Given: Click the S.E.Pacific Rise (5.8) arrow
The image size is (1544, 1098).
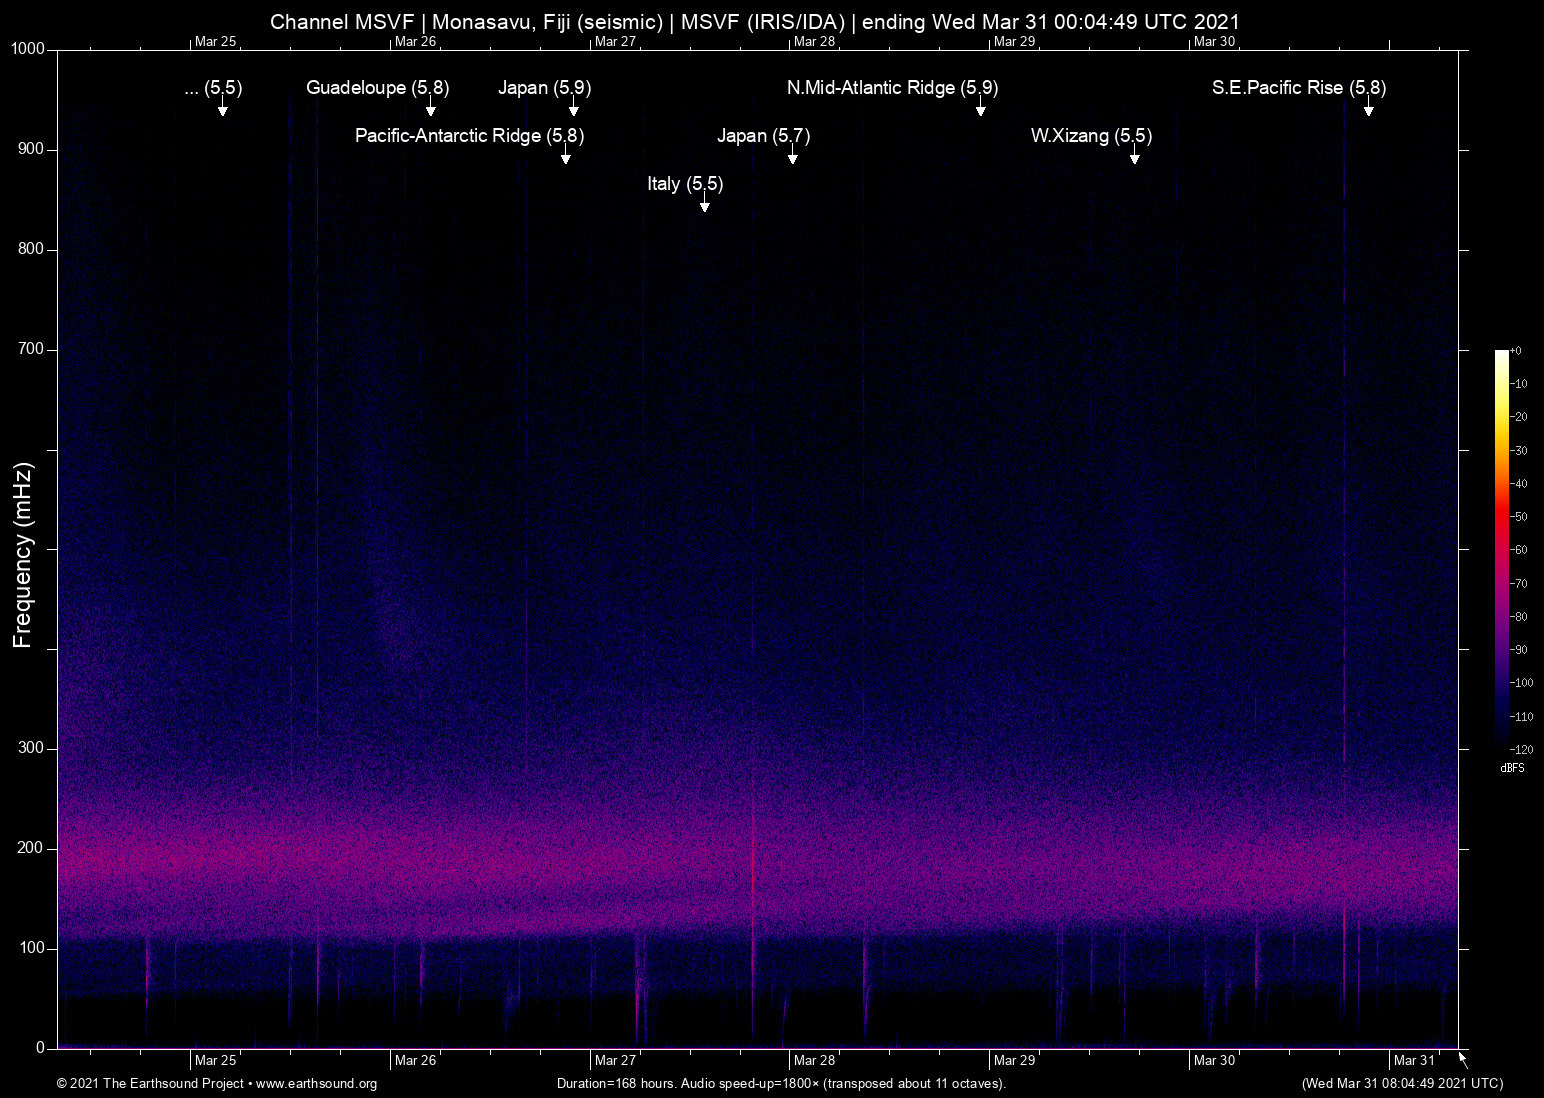Looking at the screenshot, I should pyautogui.click(x=1369, y=108).
